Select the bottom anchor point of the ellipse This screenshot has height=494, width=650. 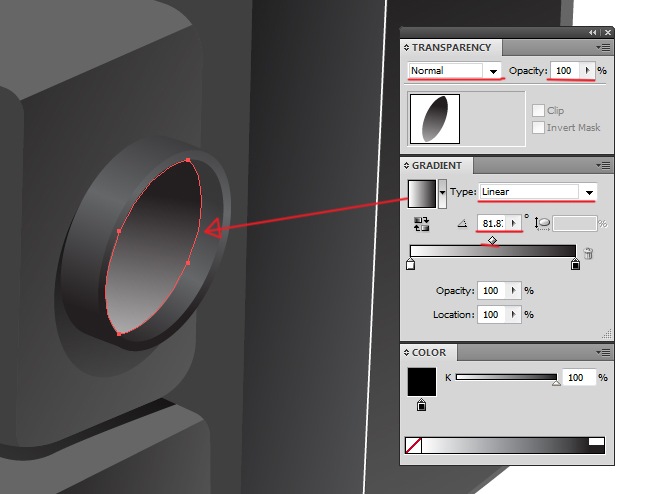pyautogui.click(x=119, y=333)
